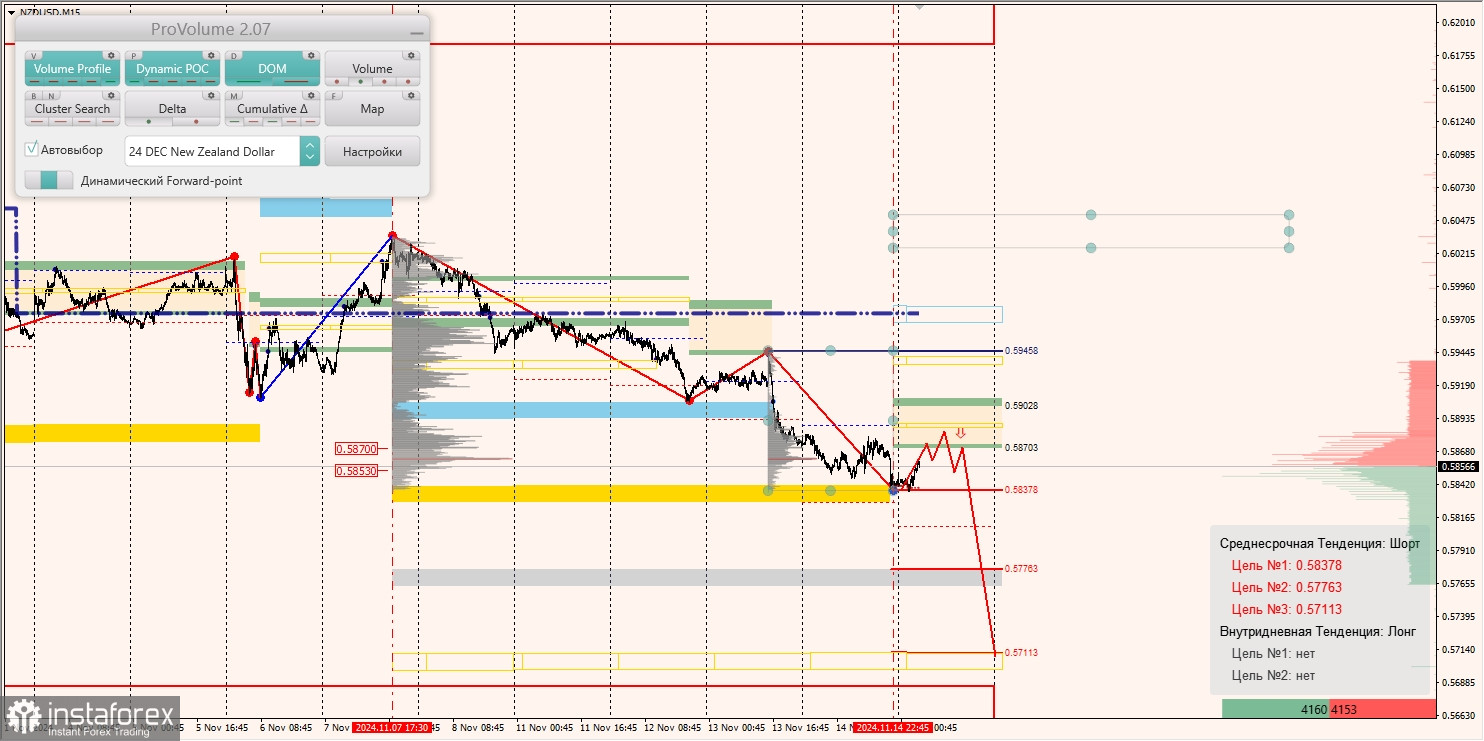Image resolution: width=1484 pixels, height=741 pixels.
Task: Click the 0.58378 level label on chart
Action: coord(1021,490)
